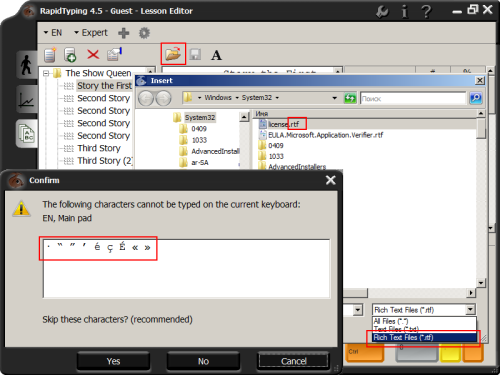Image resolution: width=500 pixels, height=375 pixels.
Task: Open the EN language dropdown
Action: coord(53,33)
